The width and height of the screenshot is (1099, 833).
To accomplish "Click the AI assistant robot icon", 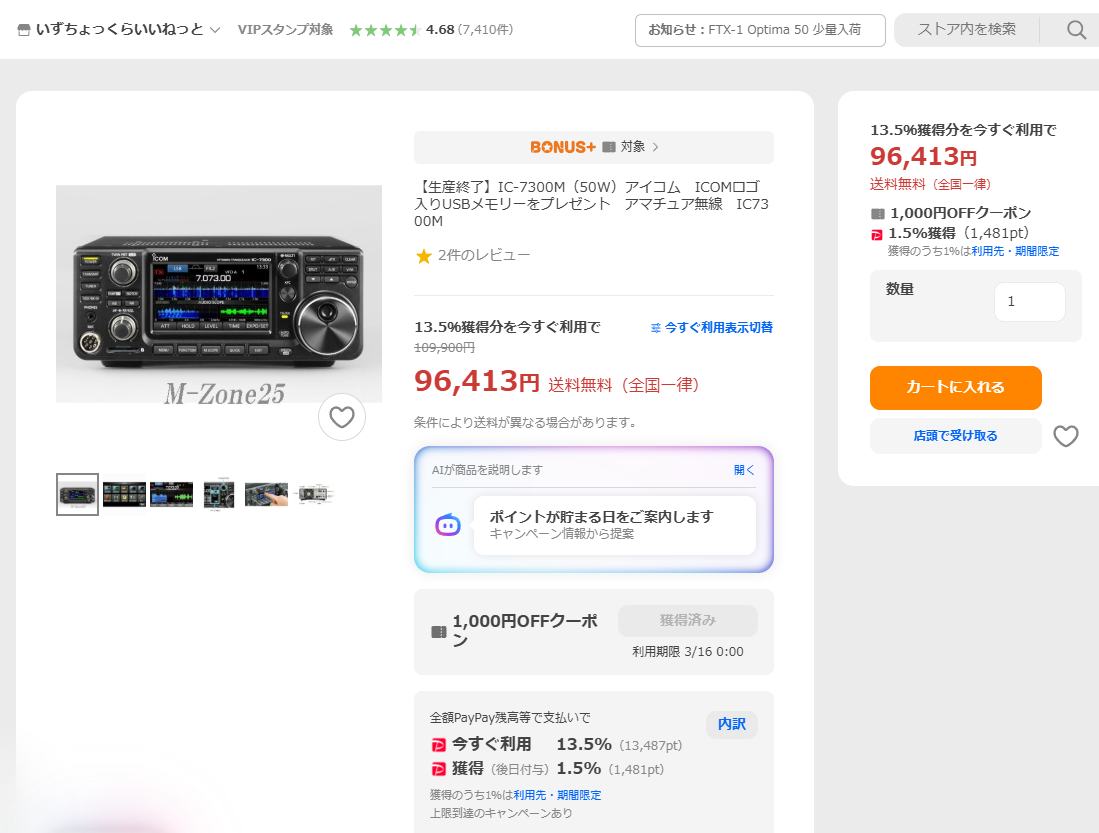I will [448, 525].
